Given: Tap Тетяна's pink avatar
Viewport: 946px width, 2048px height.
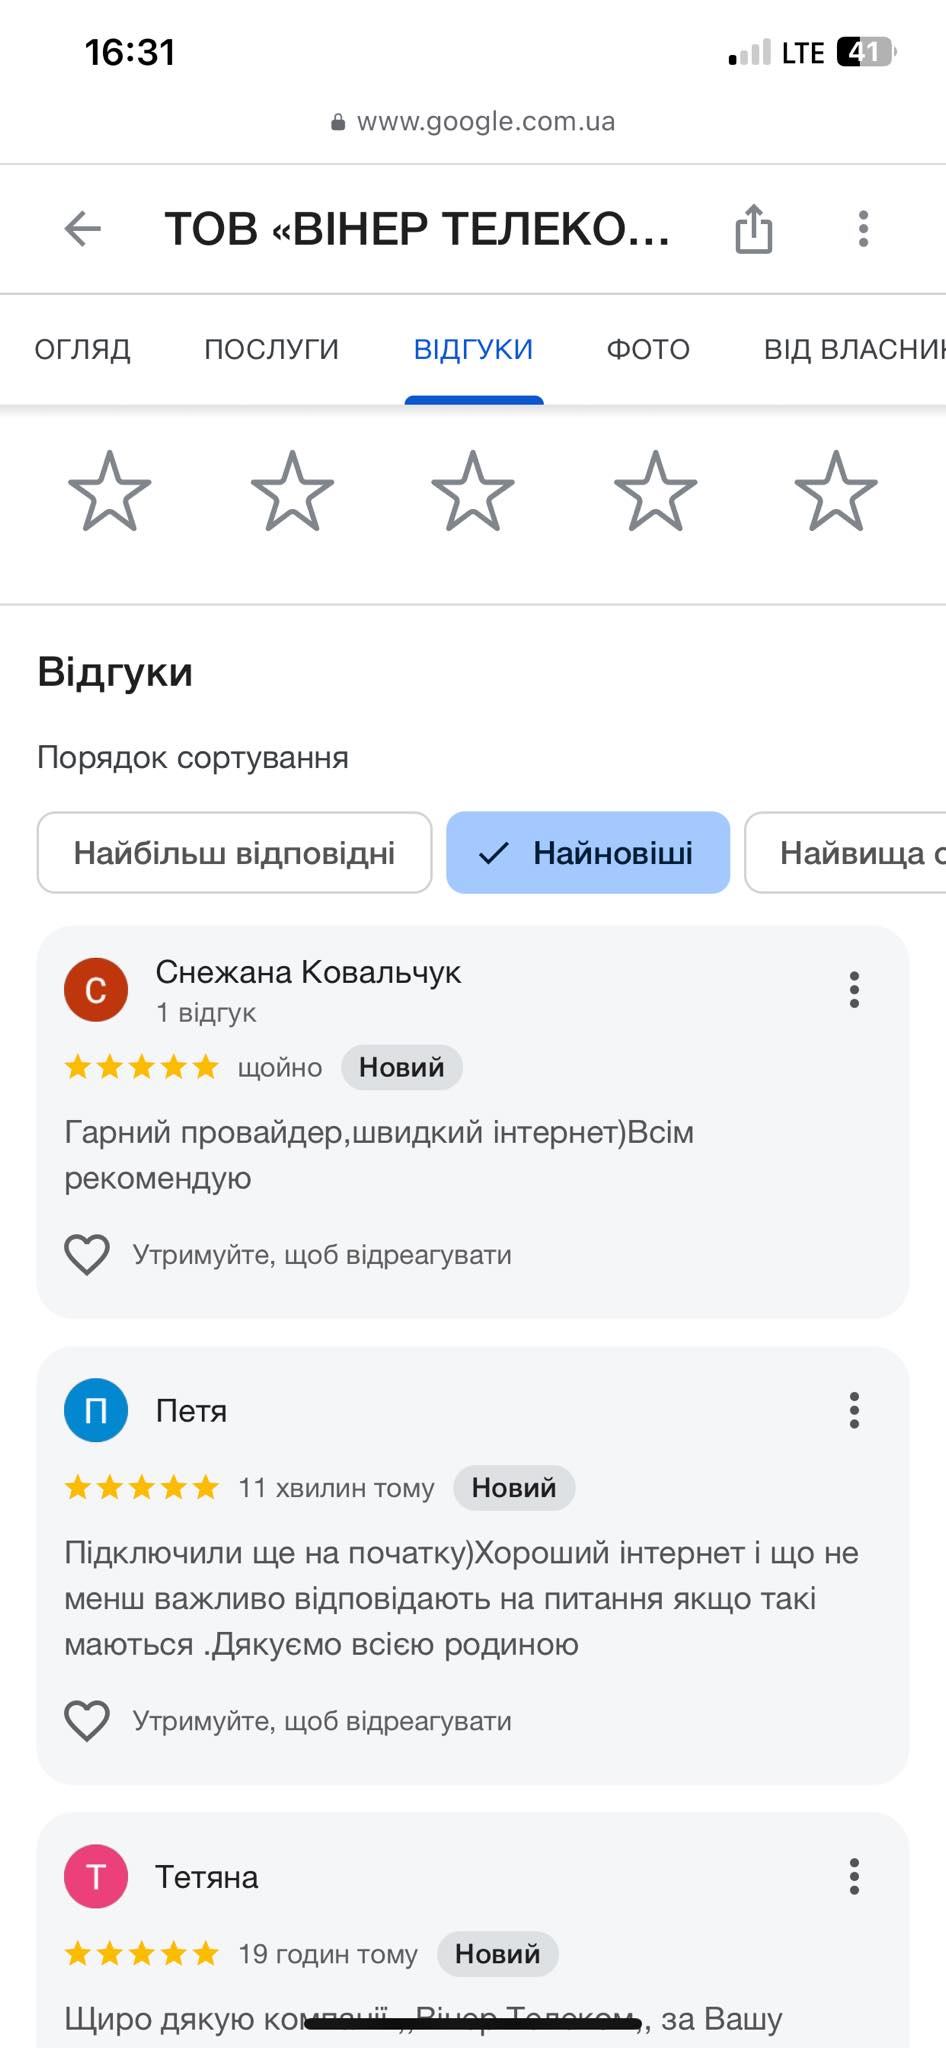Looking at the screenshot, I should (96, 1877).
